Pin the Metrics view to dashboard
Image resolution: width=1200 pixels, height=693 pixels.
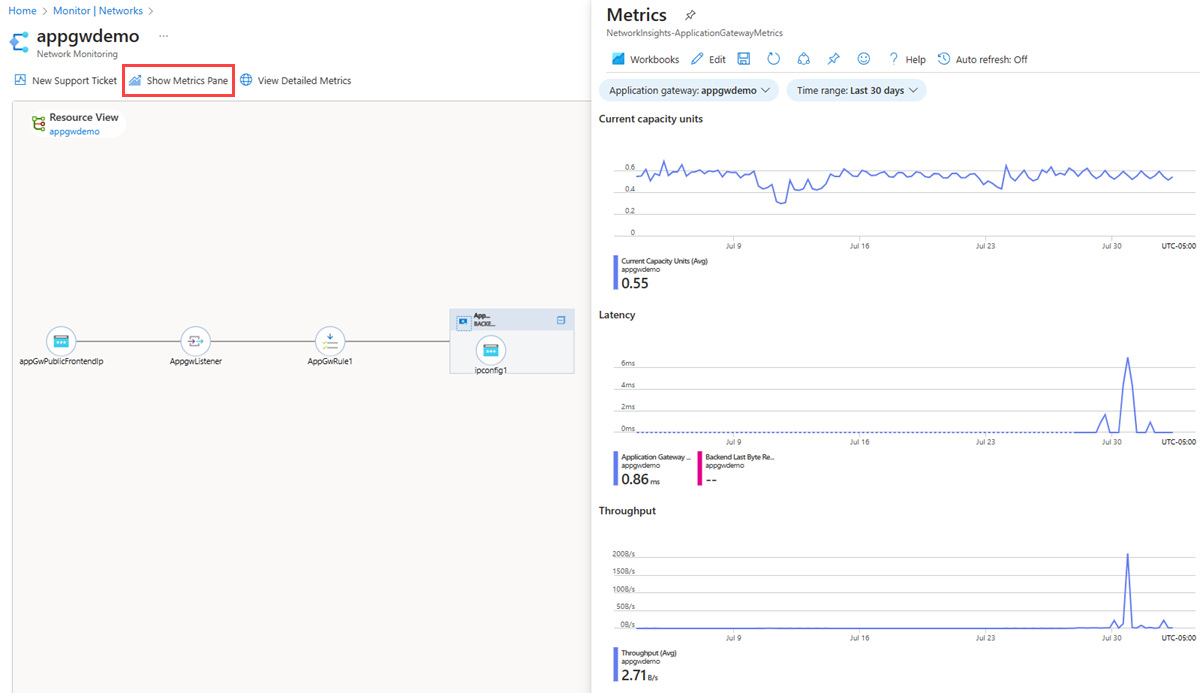point(833,59)
